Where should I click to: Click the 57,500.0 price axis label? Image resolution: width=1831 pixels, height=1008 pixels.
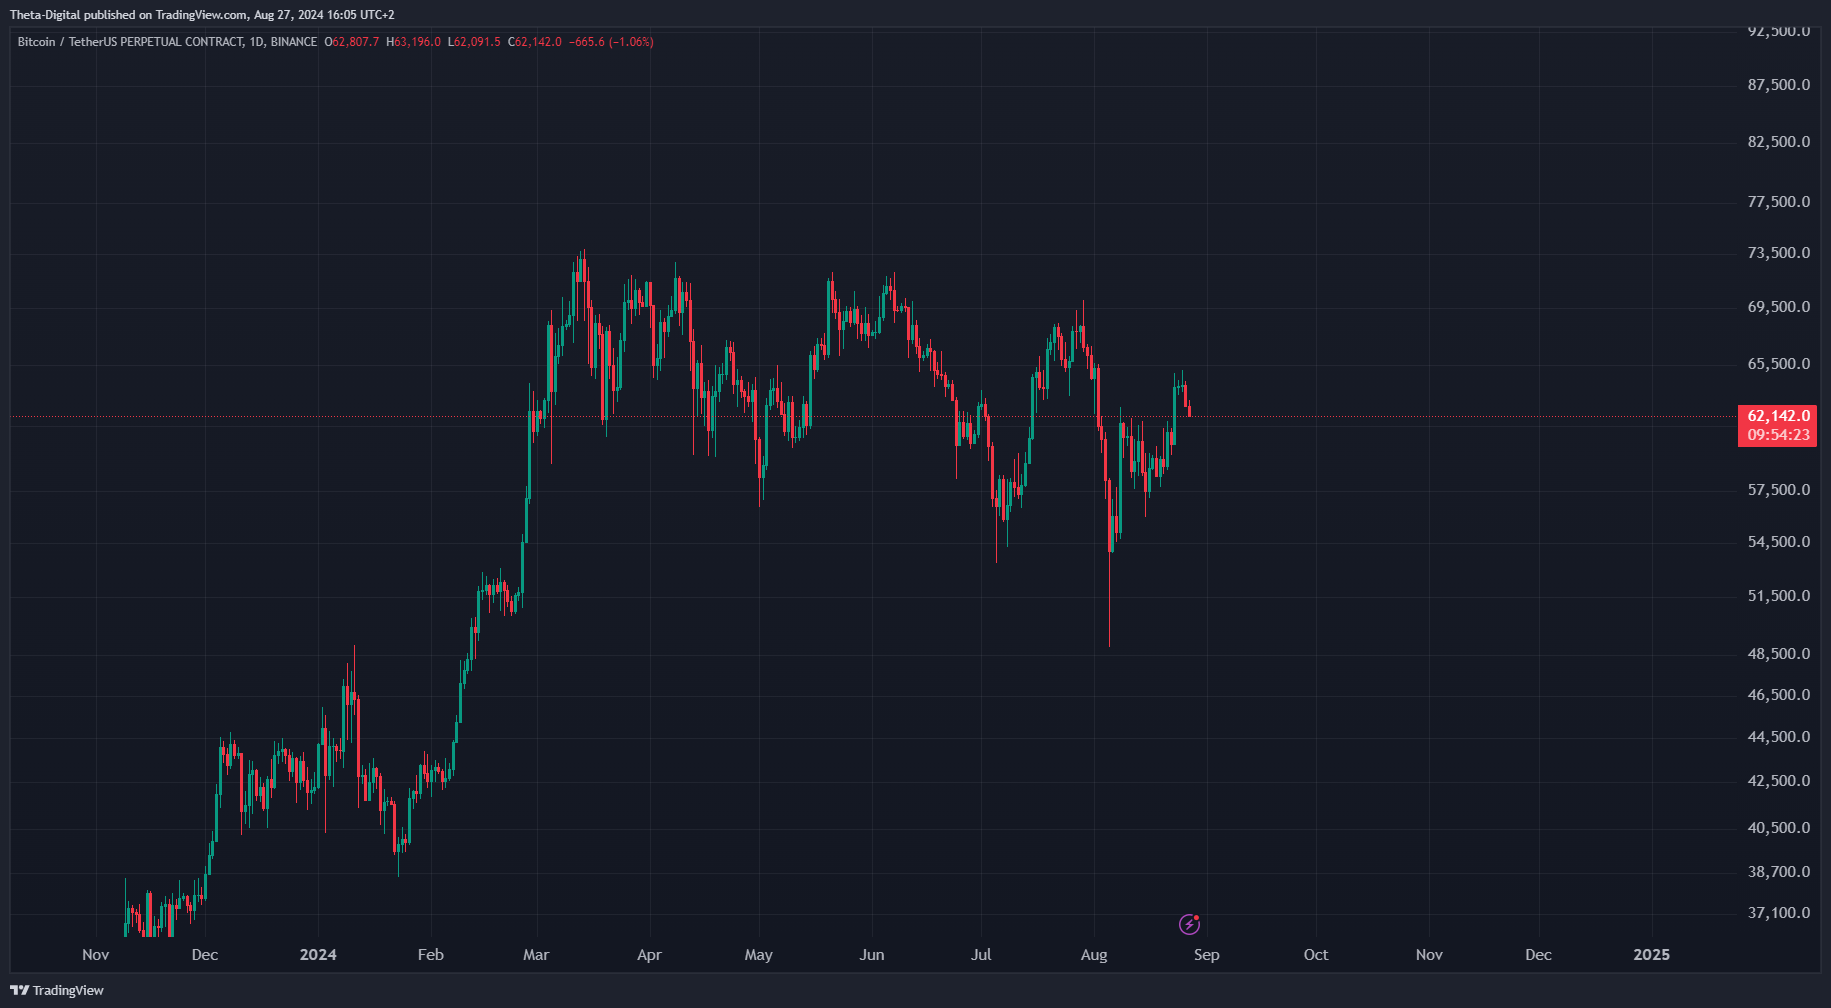point(1778,490)
